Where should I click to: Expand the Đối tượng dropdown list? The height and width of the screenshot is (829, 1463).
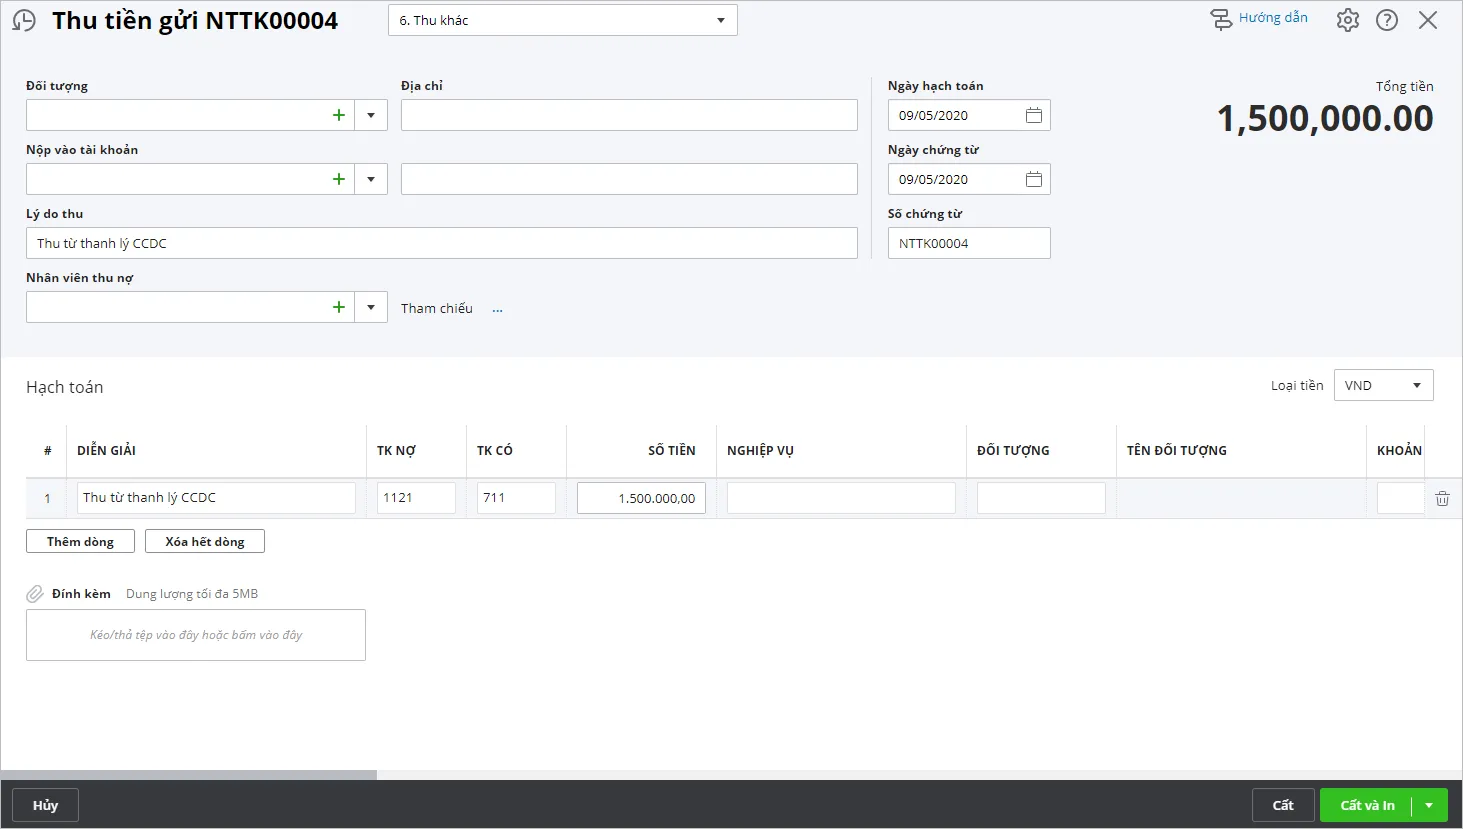tap(371, 115)
